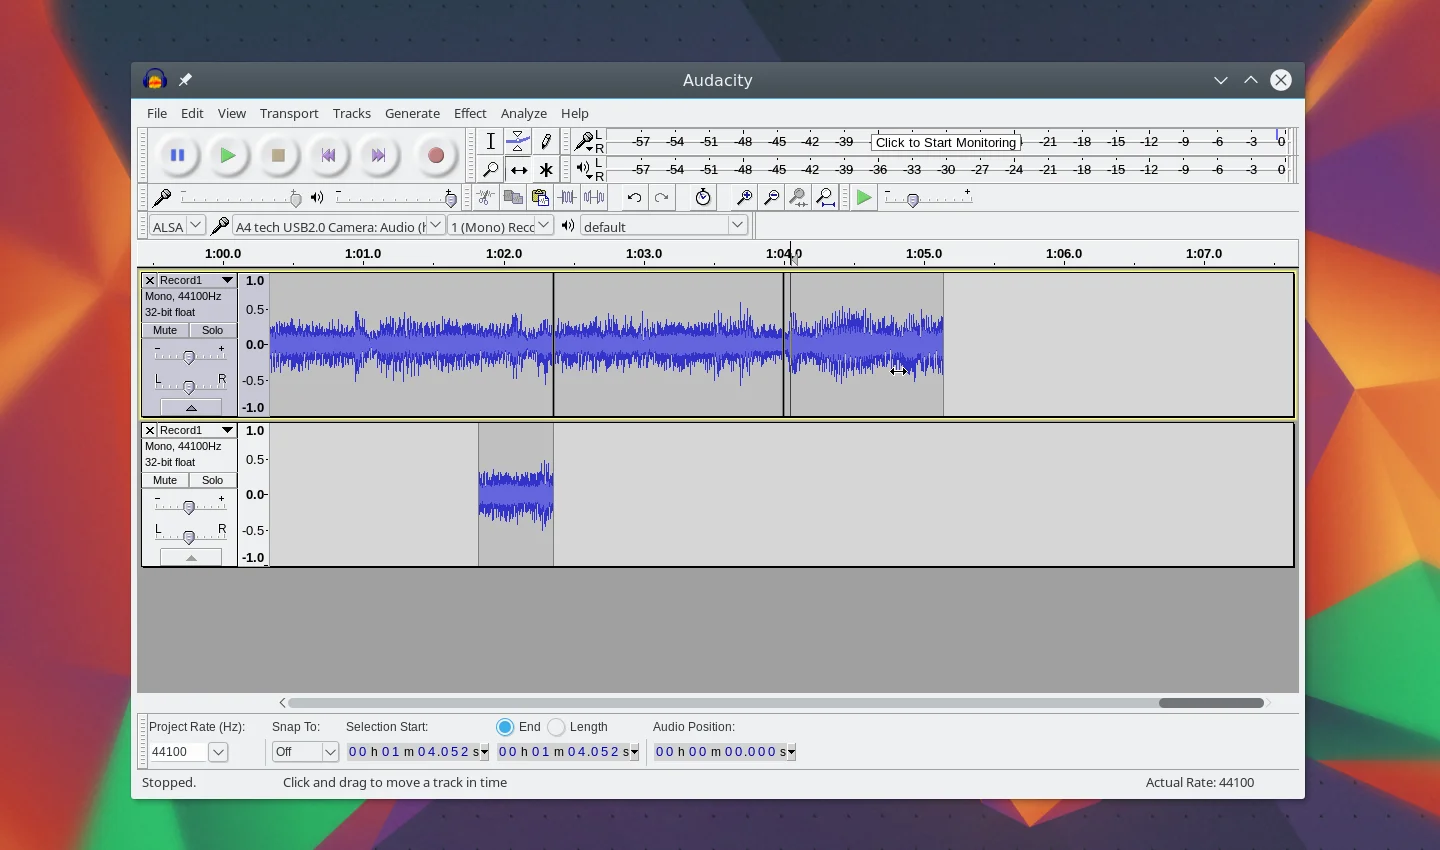Click to Start Monitoring on the meter
The height and width of the screenshot is (850, 1440).
945,142
